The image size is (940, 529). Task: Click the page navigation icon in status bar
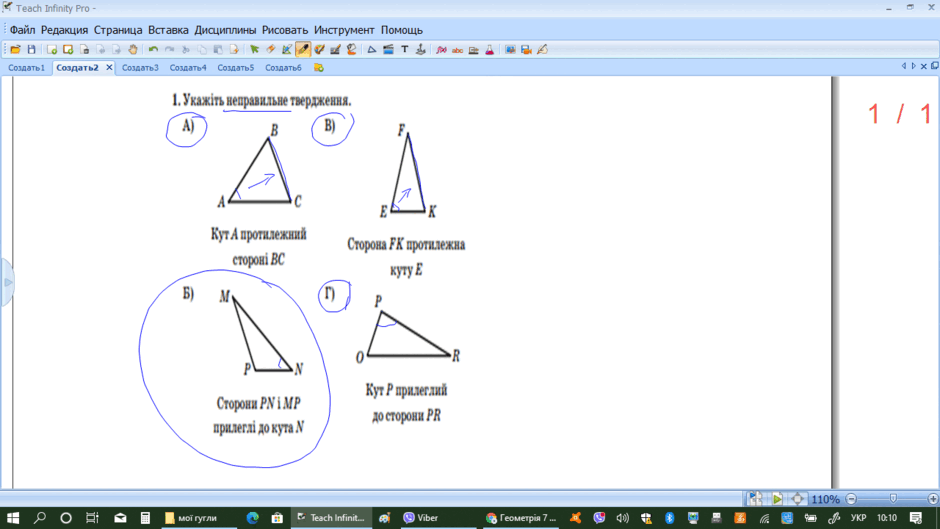coord(755,498)
